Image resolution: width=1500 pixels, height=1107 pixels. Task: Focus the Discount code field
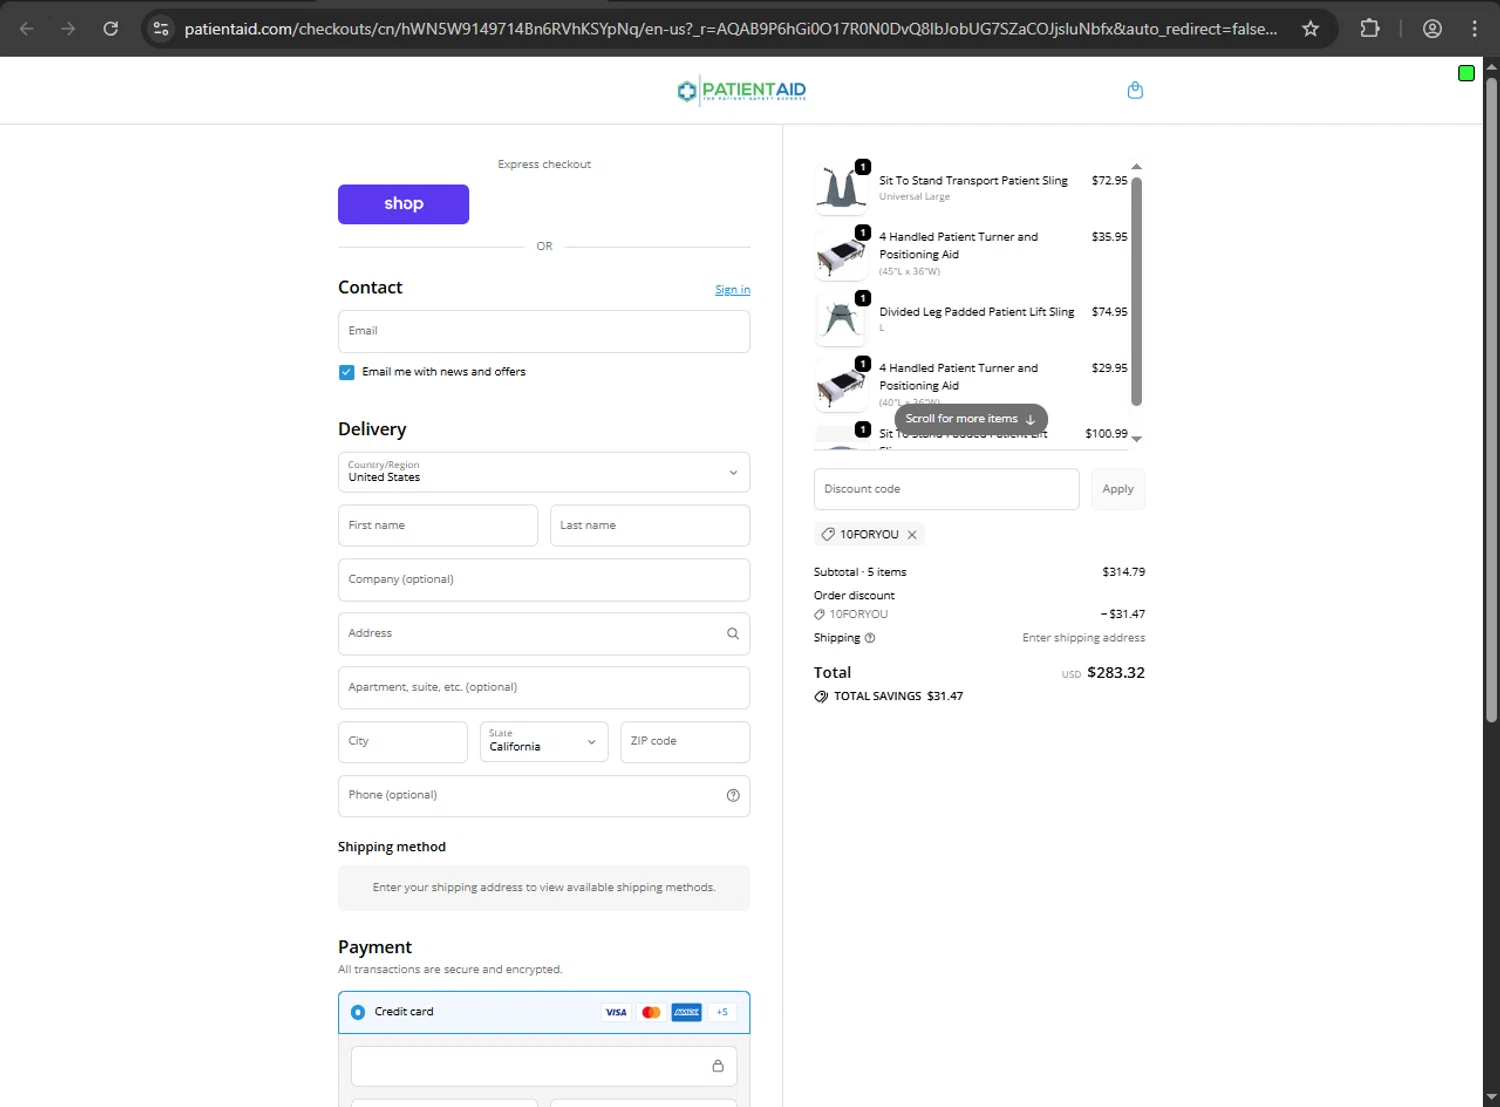(x=946, y=489)
